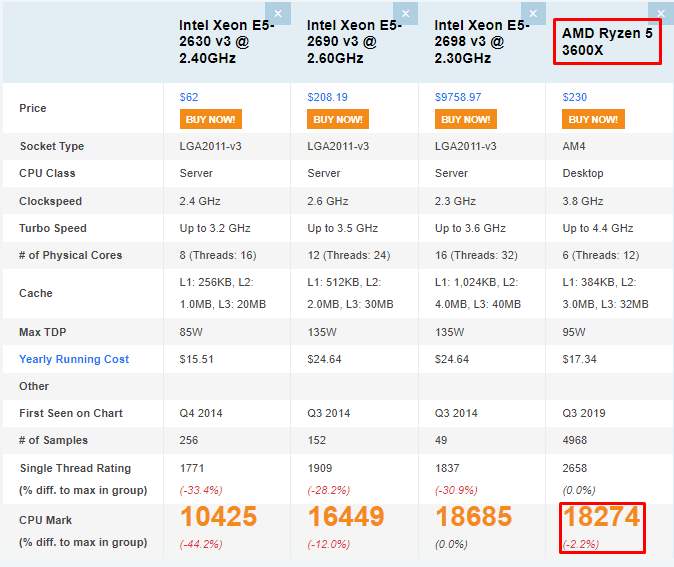Viewport: 674px width, 567px height.
Task: Click the (-2.2%) CPU Mark difference
Action: (581, 544)
